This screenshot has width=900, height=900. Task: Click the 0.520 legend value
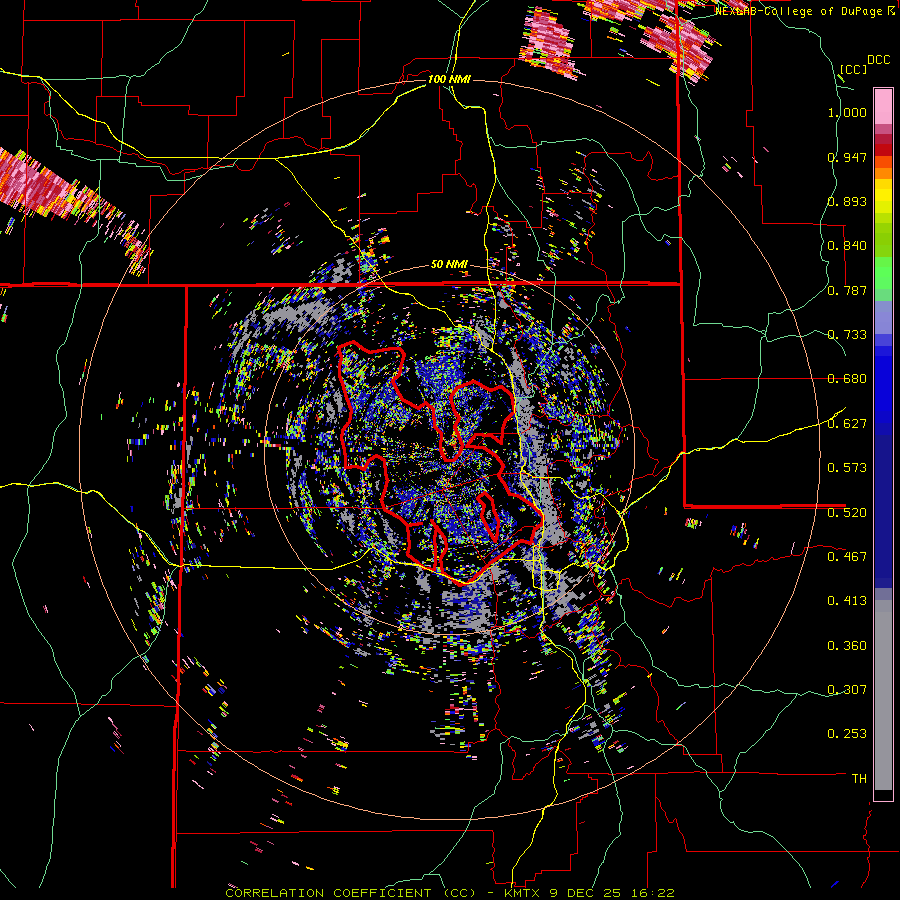(x=847, y=512)
